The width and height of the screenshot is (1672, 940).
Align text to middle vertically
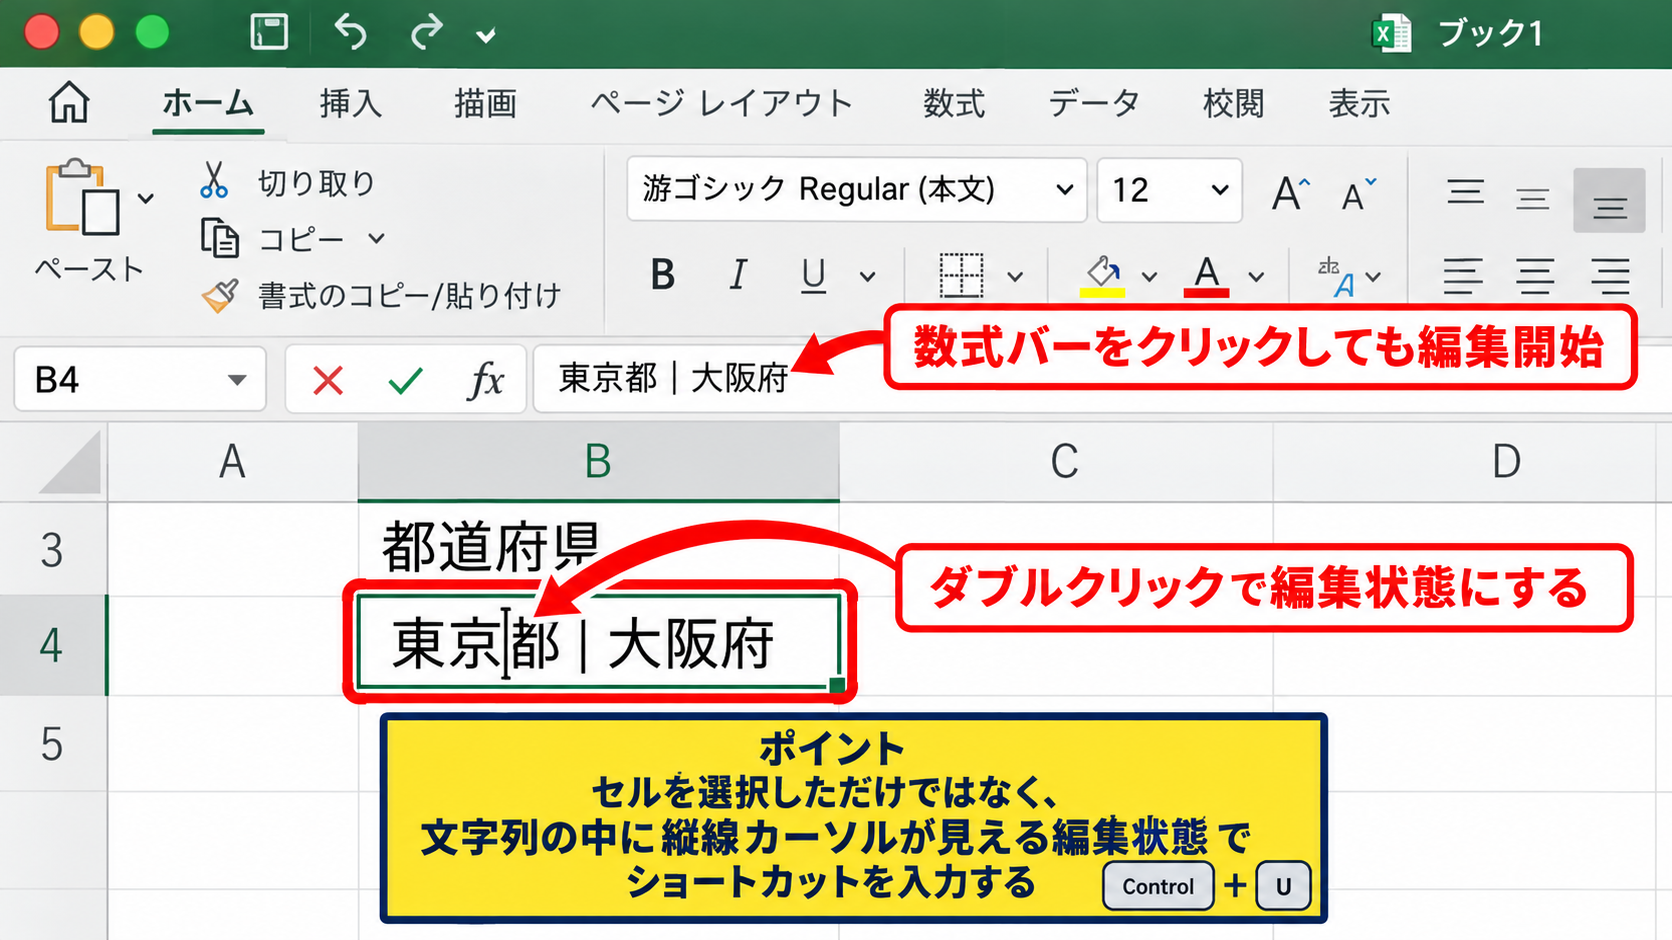coord(1532,199)
